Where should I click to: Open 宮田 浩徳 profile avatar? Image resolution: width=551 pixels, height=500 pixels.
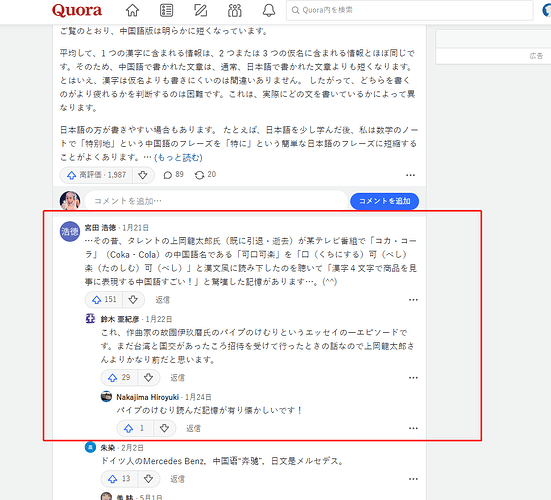(70, 231)
